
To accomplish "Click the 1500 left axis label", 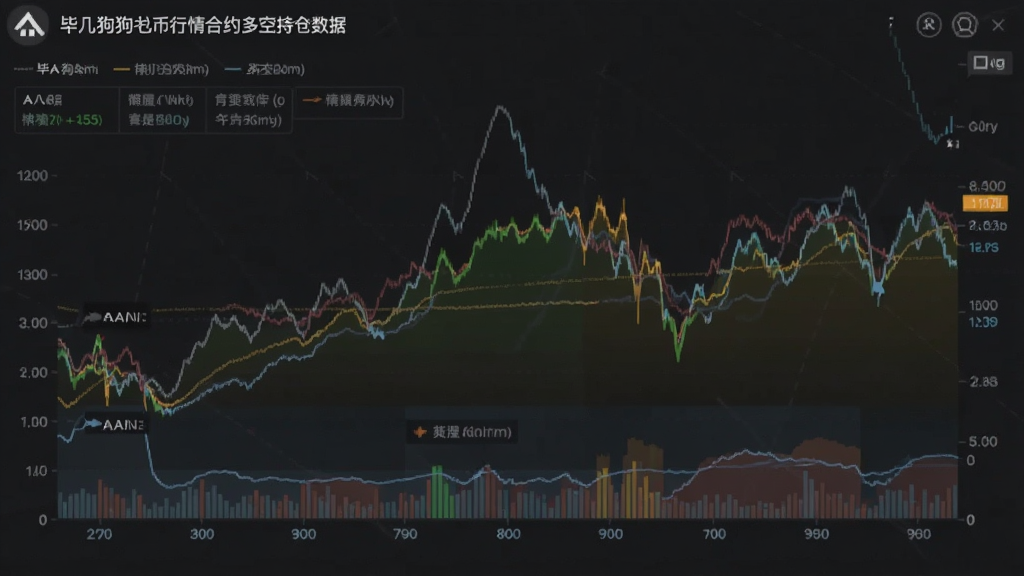I will tap(32, 225).
